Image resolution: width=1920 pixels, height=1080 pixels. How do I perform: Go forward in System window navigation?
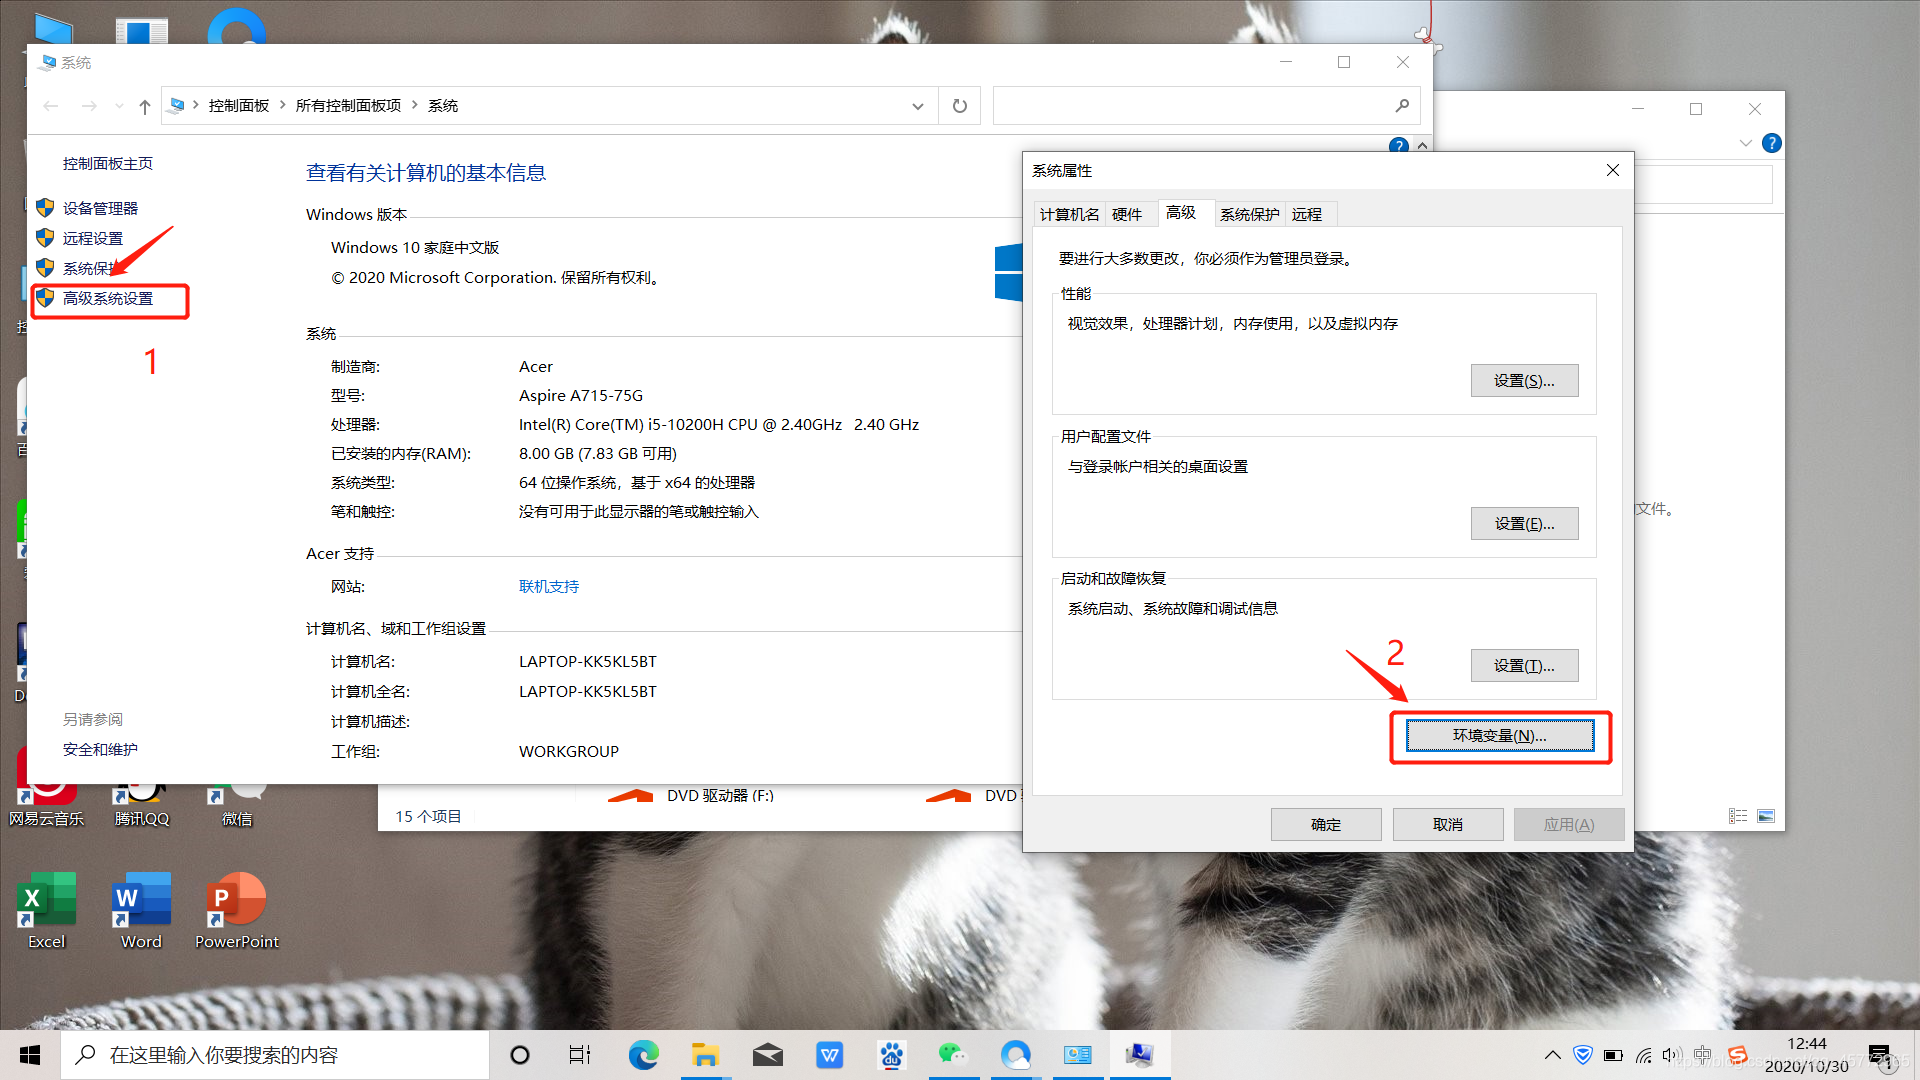pos(89,106)
